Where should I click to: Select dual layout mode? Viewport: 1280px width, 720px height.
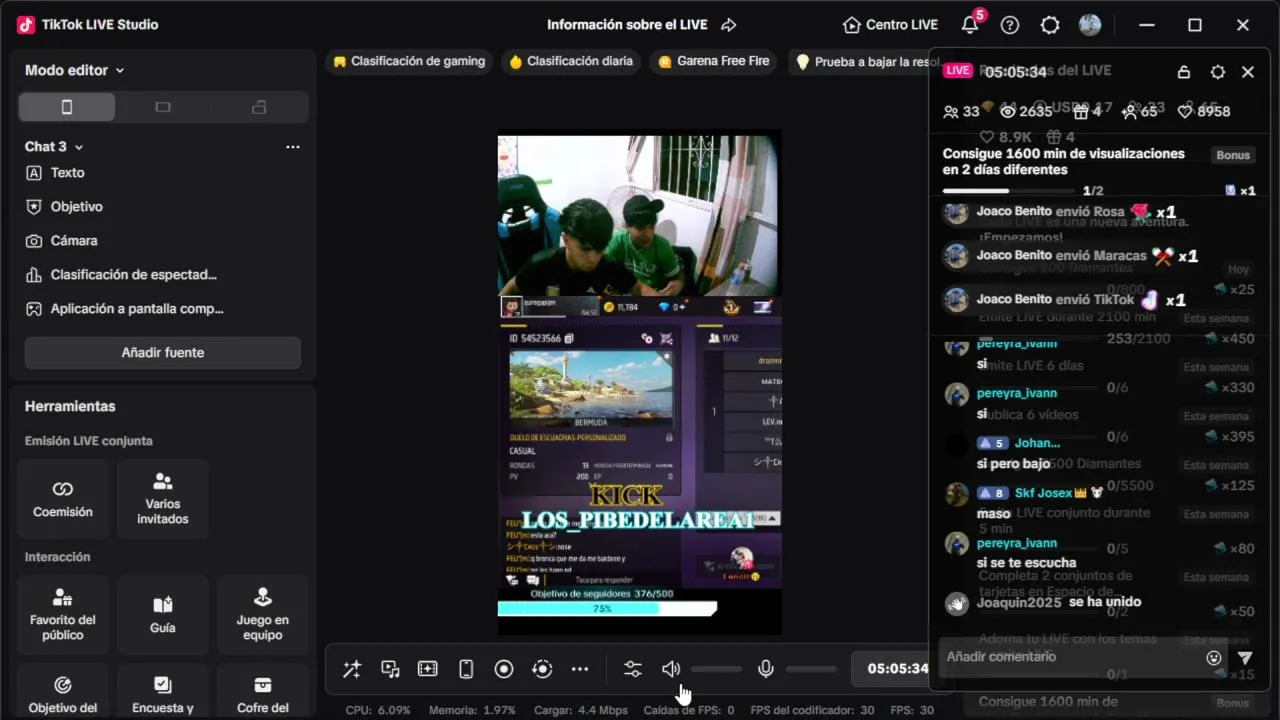pyautogui.click(x=259, y=107)
